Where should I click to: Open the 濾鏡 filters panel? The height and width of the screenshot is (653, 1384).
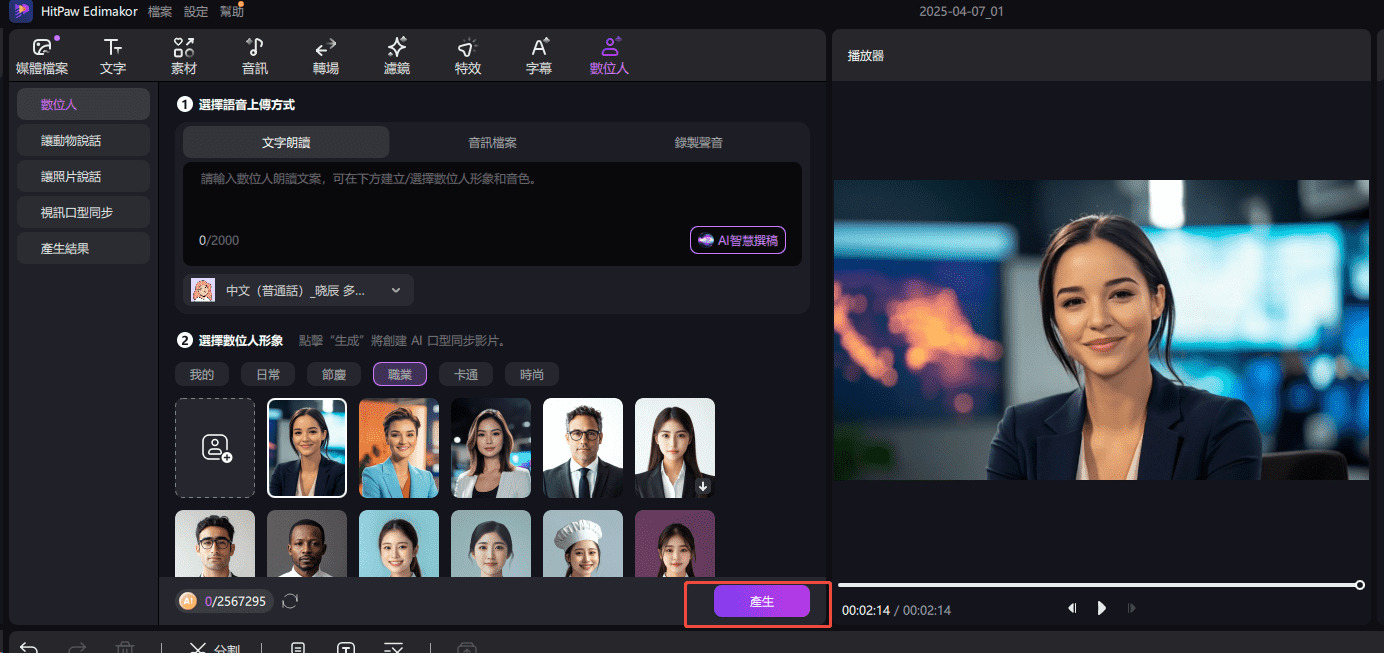396,55
